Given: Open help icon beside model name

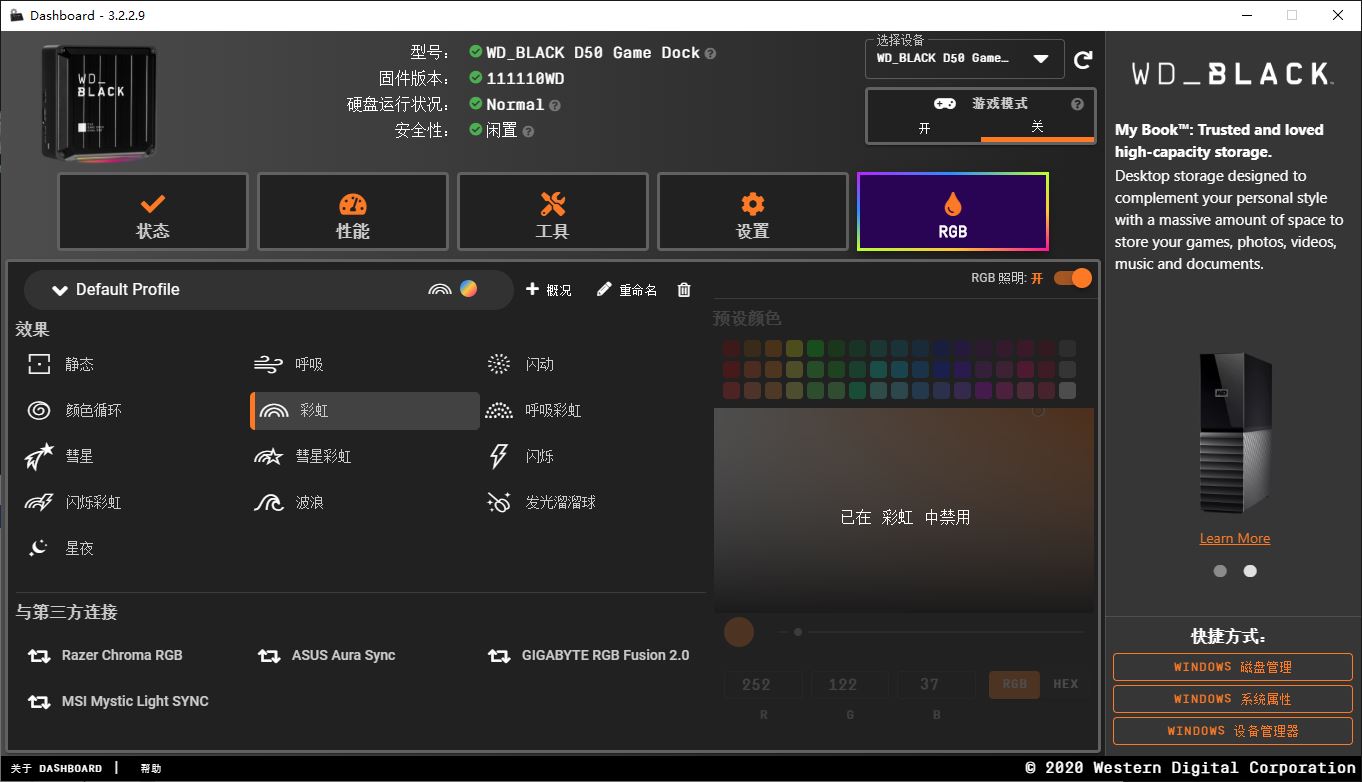Looking at the screenshot, I should 710,54.
